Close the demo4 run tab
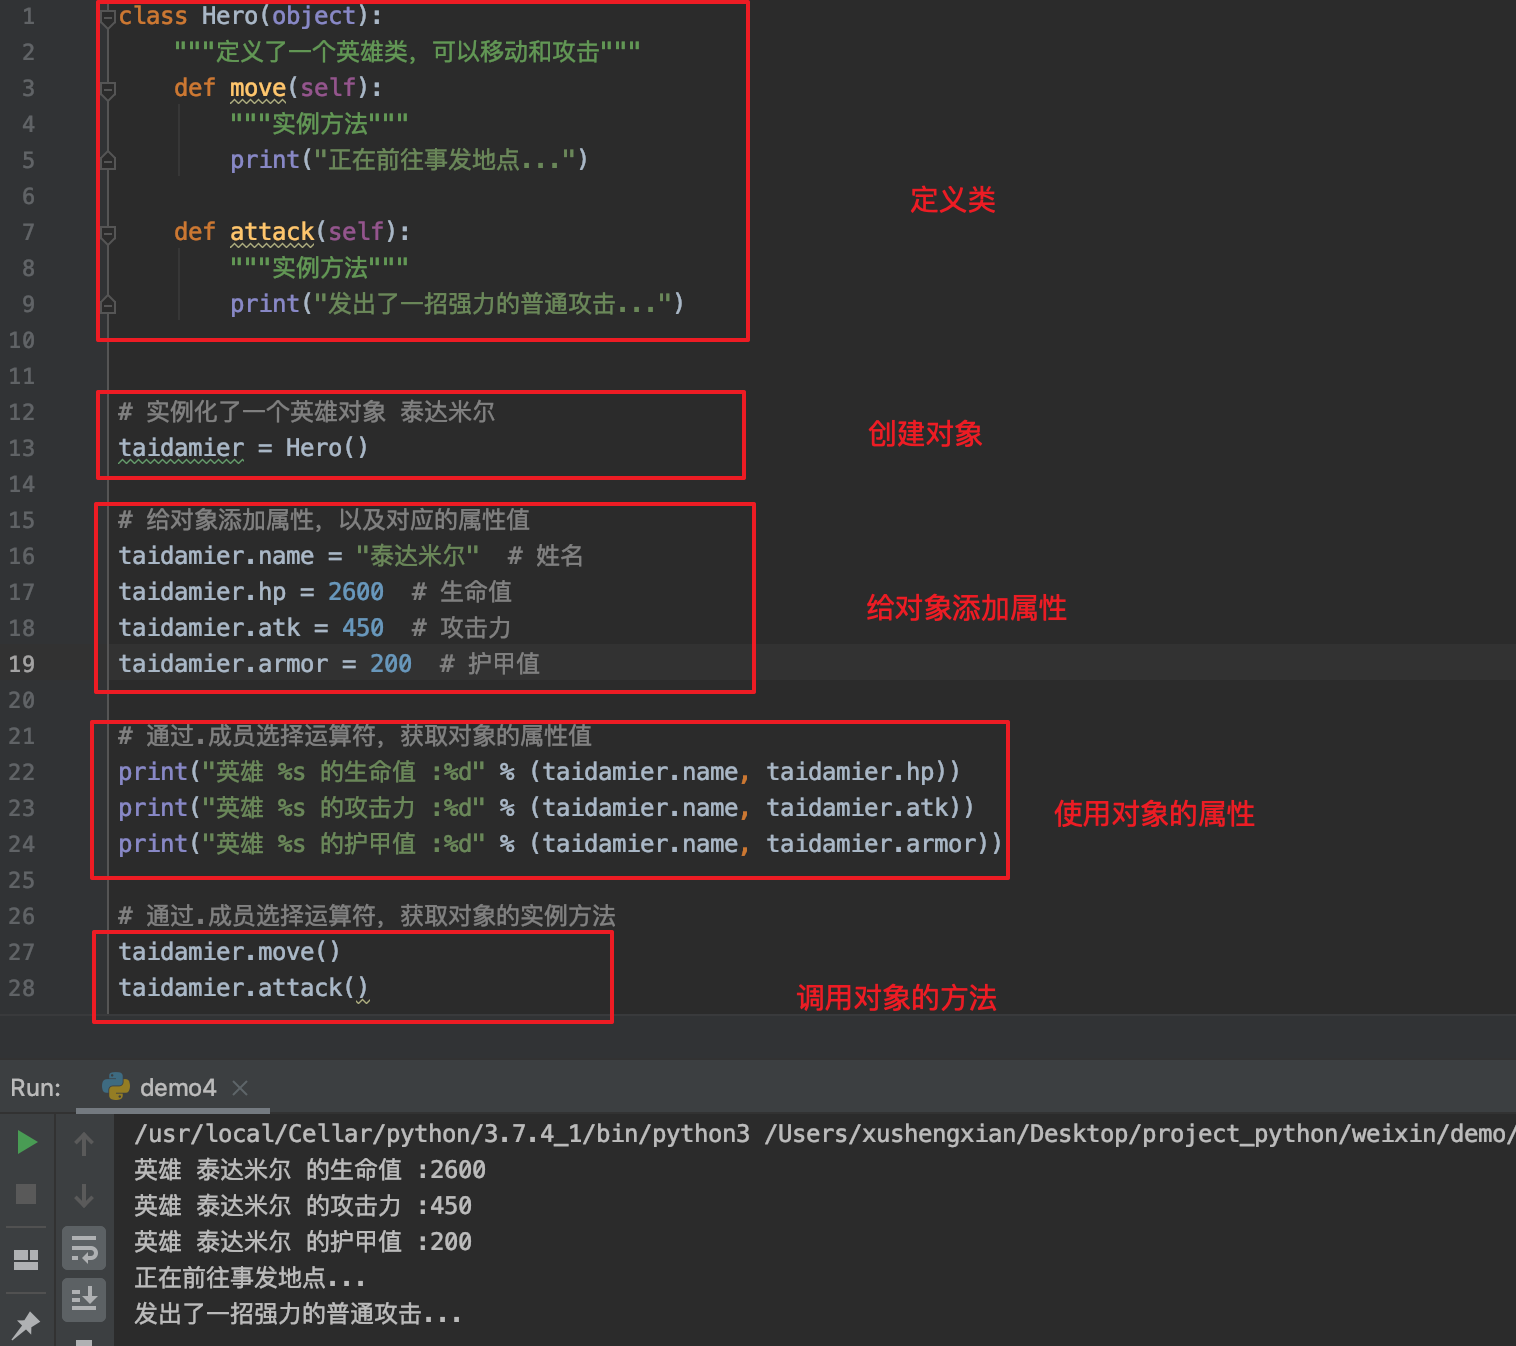Screen dimensions: 1516x1346 tap(240, 1087)
